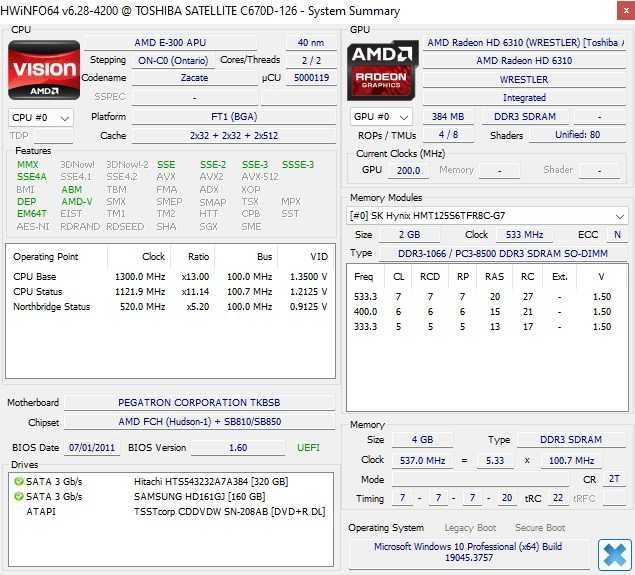Click the AES-NI feature flag

[33, 227]
